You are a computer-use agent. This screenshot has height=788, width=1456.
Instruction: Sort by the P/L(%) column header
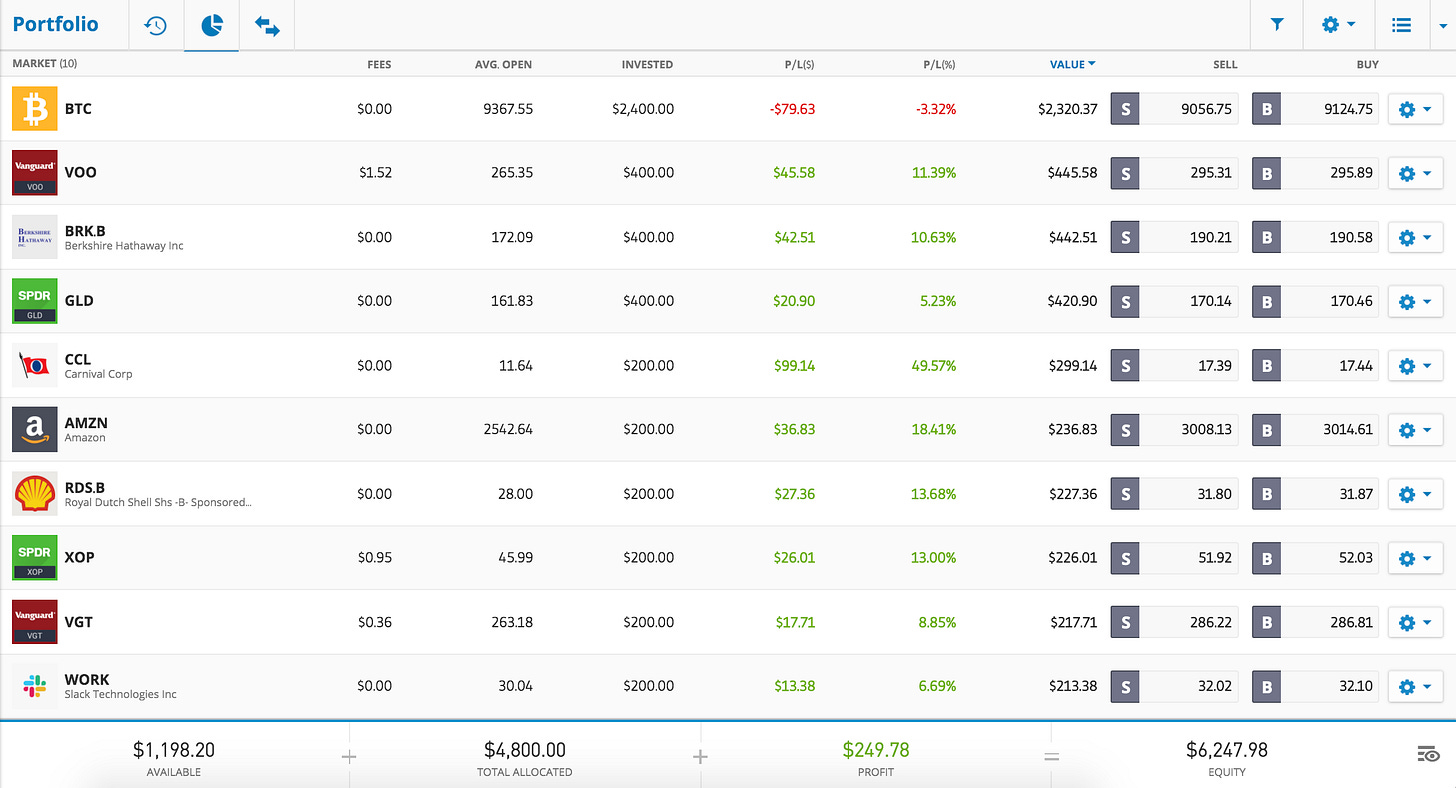(x=939, y=64)
